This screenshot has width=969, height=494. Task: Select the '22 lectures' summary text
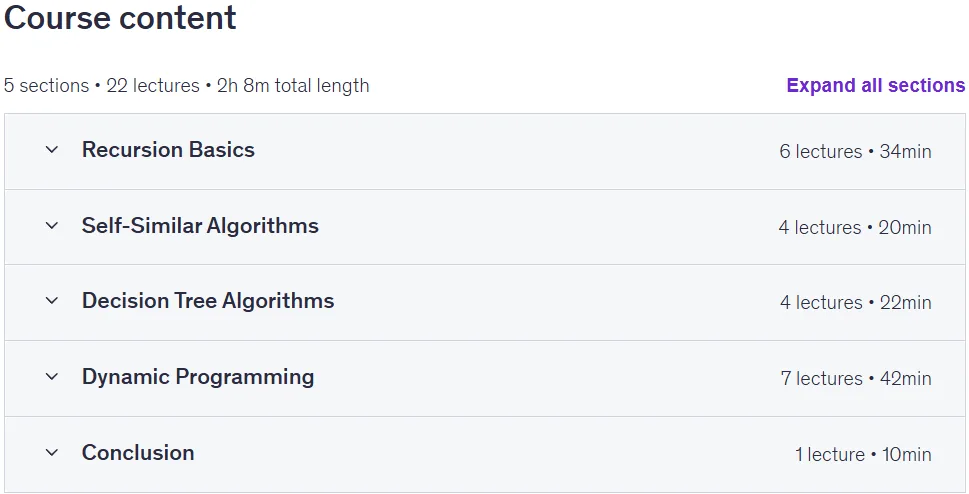pyautogui.click(x=153, y=85)
